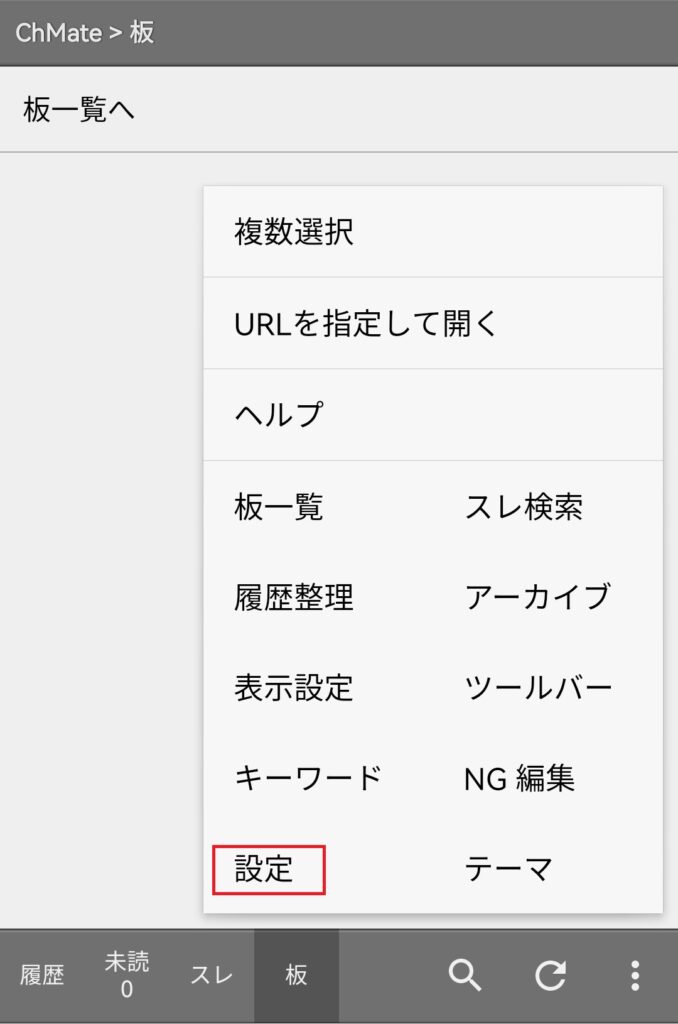Select the 板 tab in bottom bar

(x=297, y=976)
